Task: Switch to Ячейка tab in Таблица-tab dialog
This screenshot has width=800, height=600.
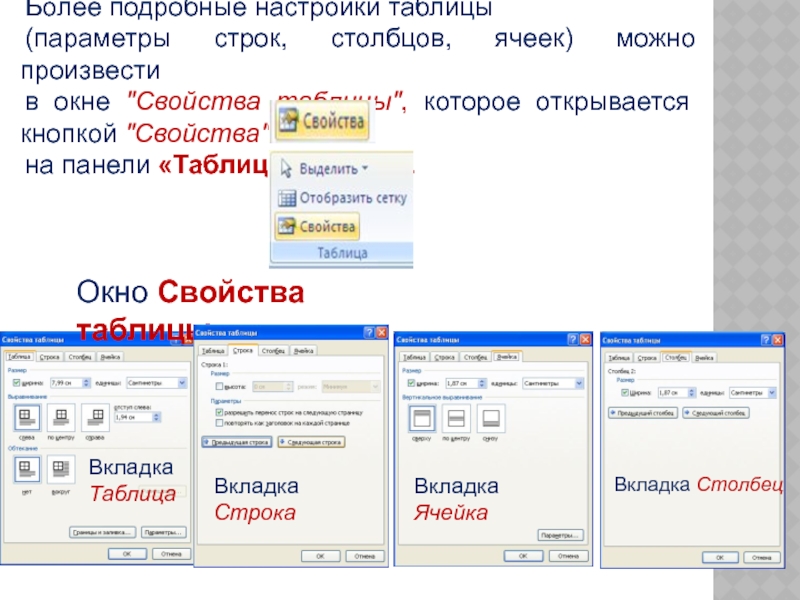Action: click(110, 357)
